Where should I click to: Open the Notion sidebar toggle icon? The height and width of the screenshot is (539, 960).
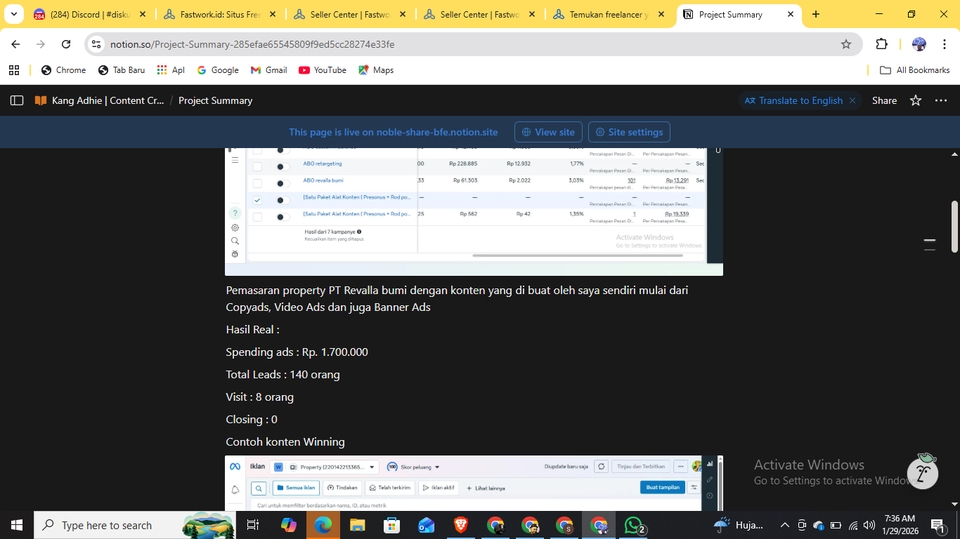click(17, 100)
